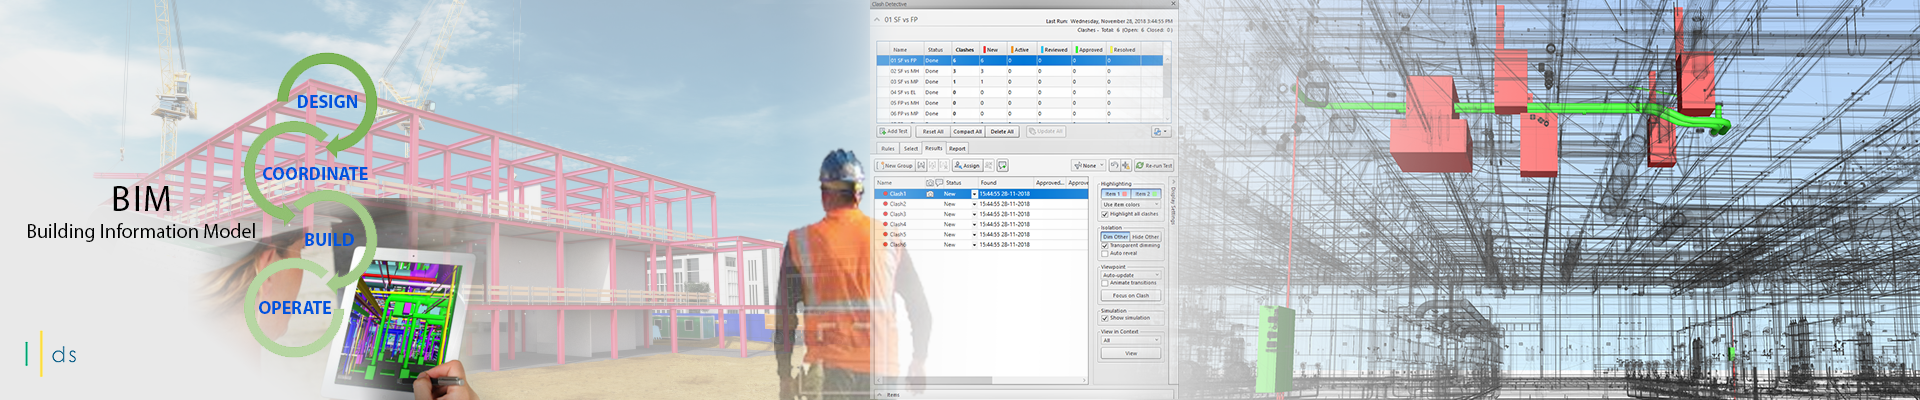Viewport: 1920px width, 400px height.
Task: Select test row 05 FP vs MH
Action: pyautogui.click(x=1020, y=103)
